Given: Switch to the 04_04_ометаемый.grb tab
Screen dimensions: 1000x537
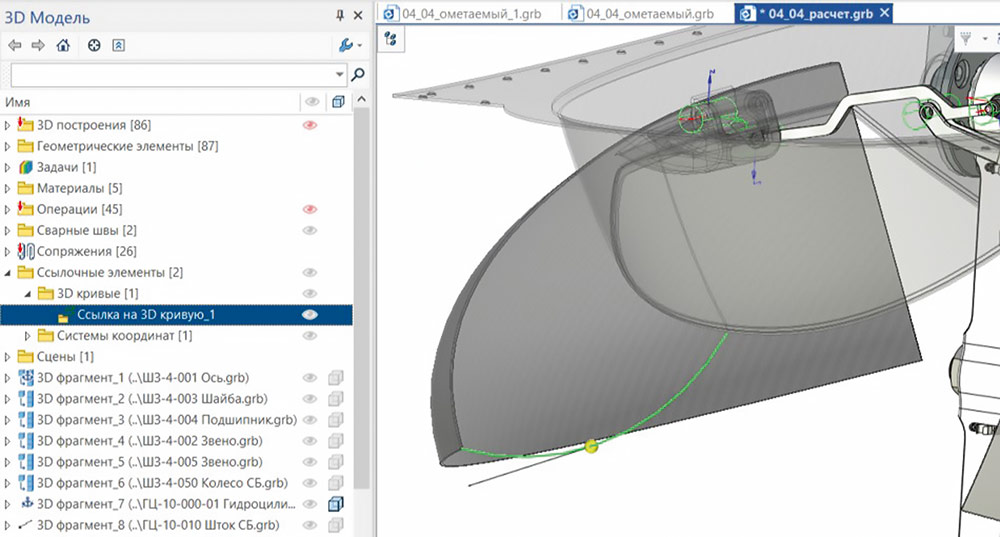Looking at the screenshot, I should pos(649,13).
